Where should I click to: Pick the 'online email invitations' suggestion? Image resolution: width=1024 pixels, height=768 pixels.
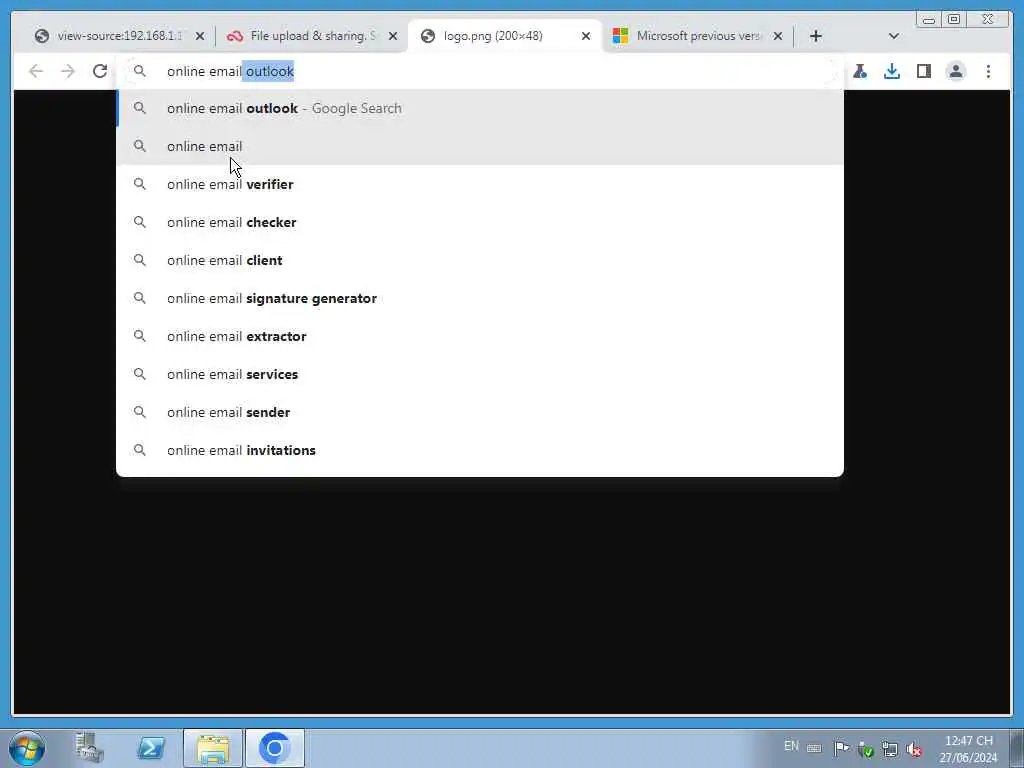[479, 450]
